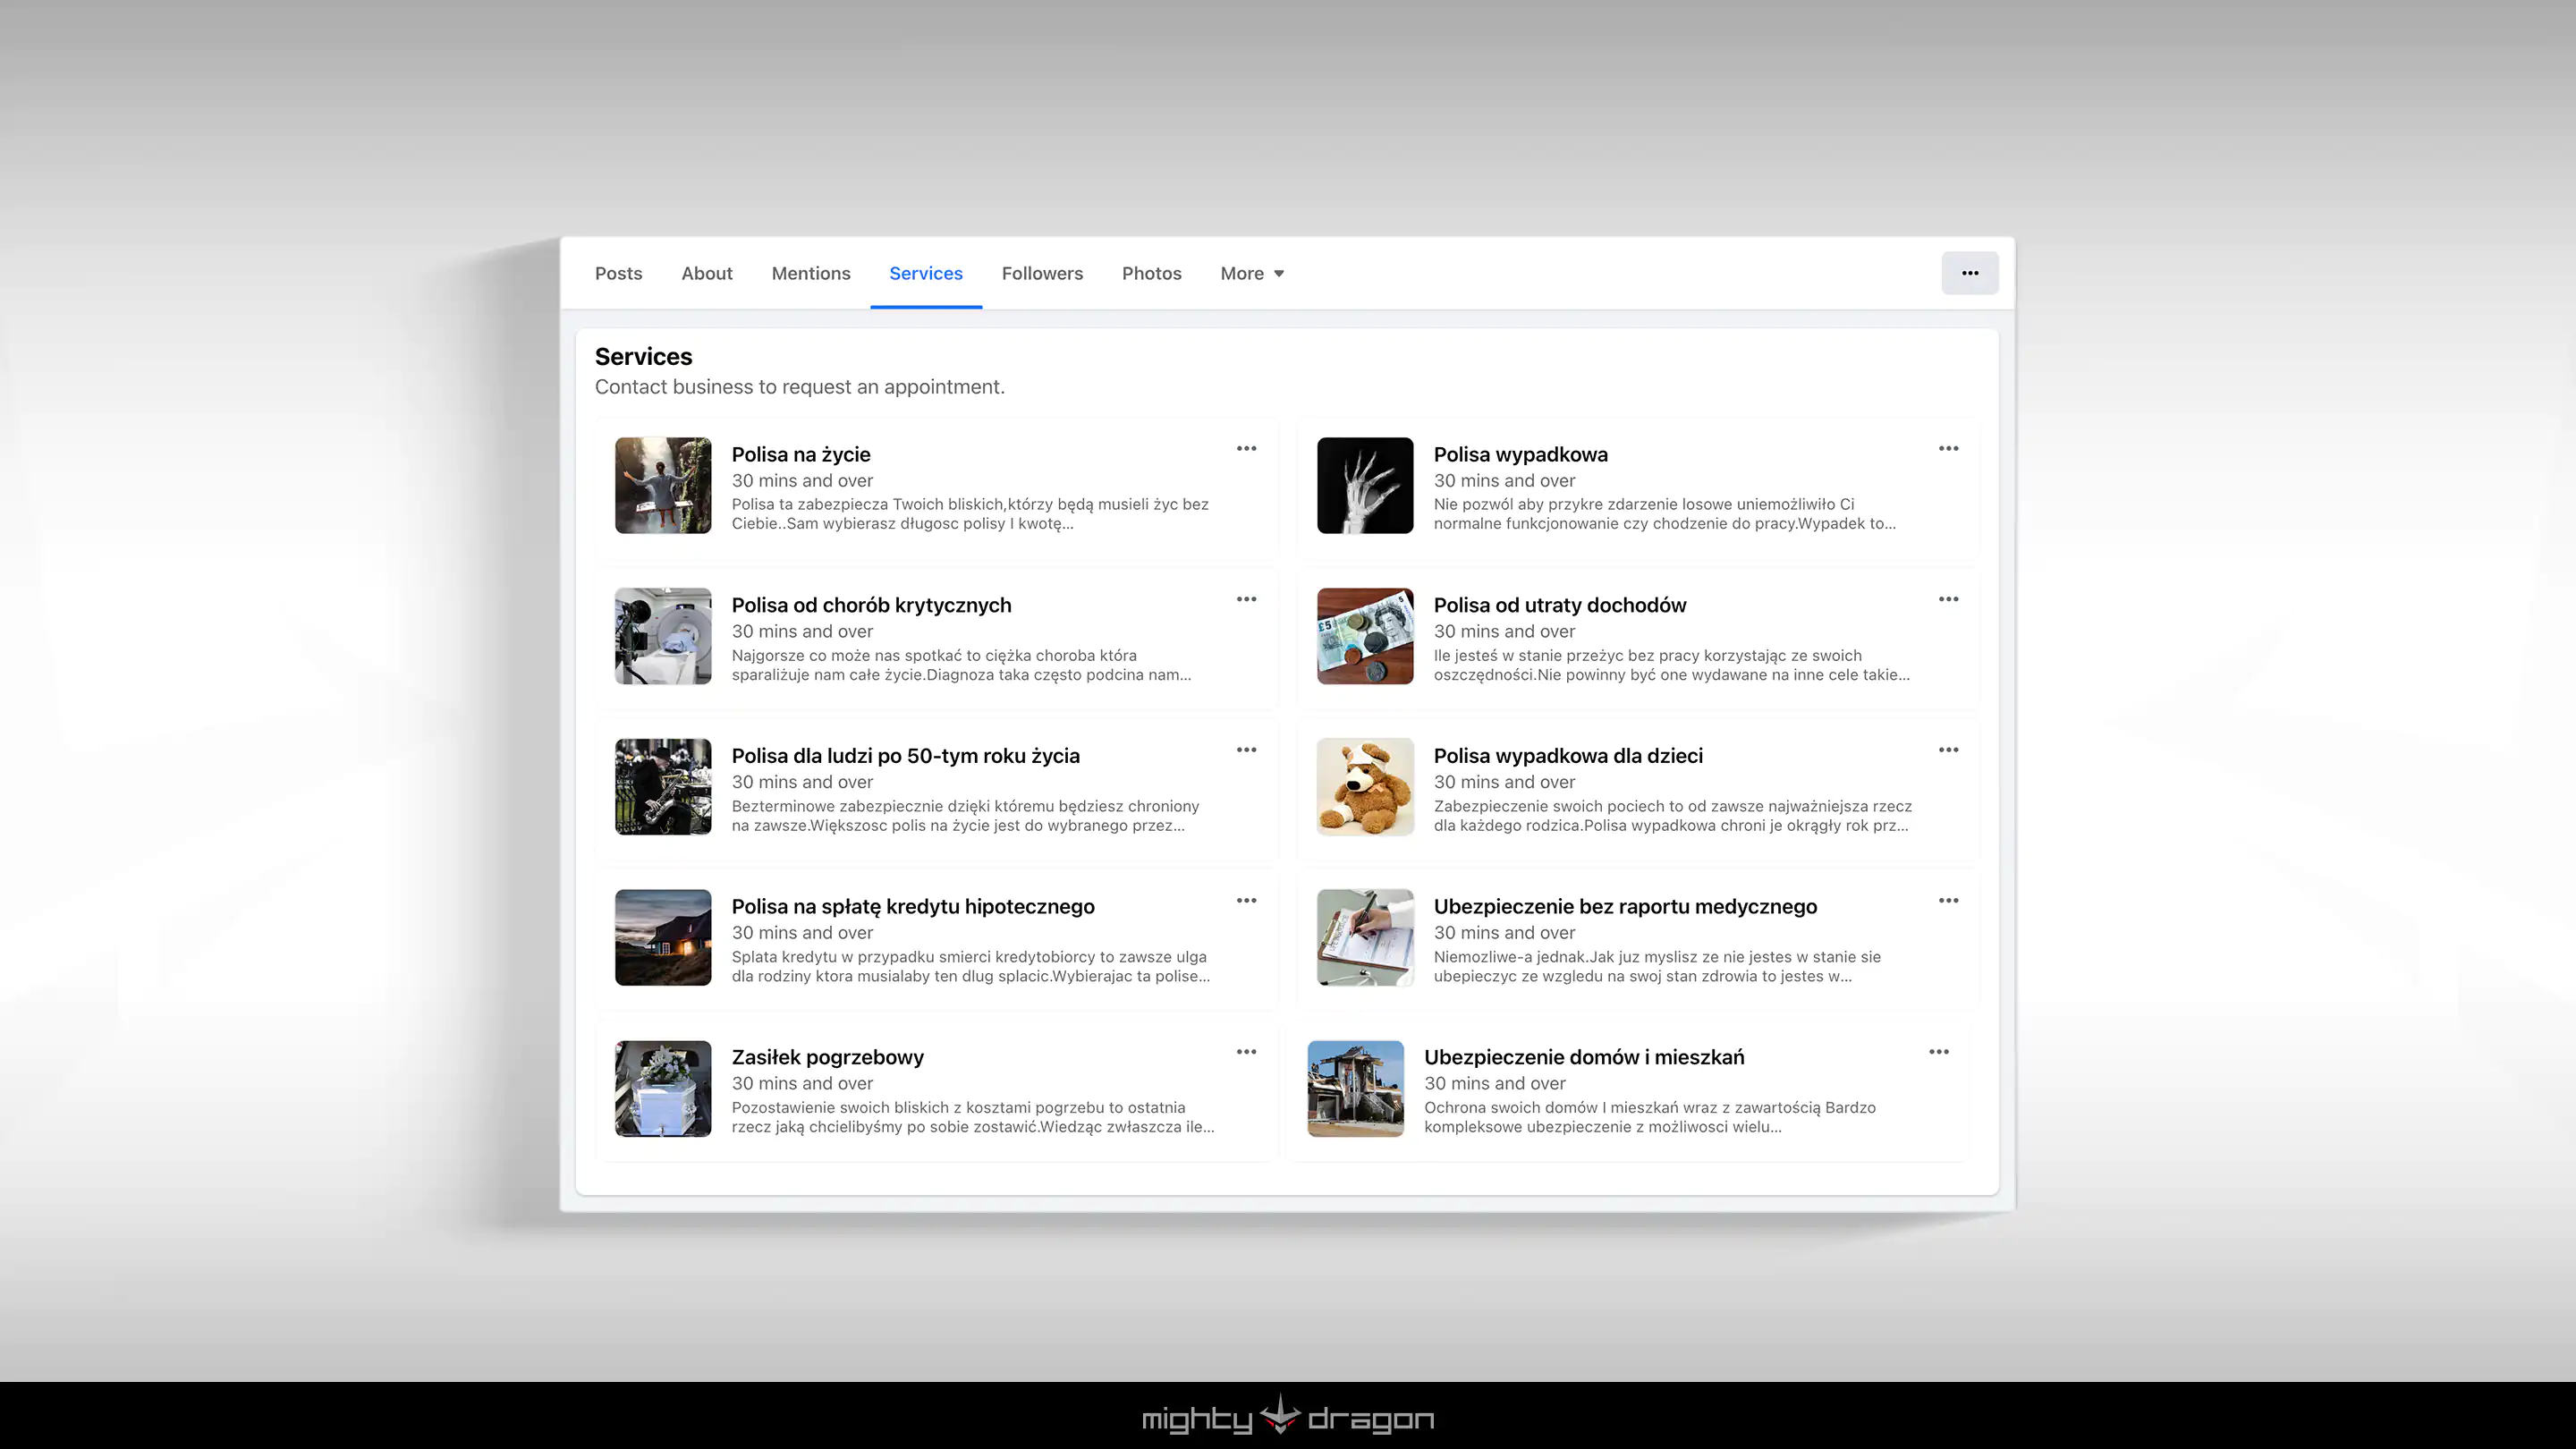Expand the More dropdown tab
Screen dimensions: 2576x1449
point(1251,274)
